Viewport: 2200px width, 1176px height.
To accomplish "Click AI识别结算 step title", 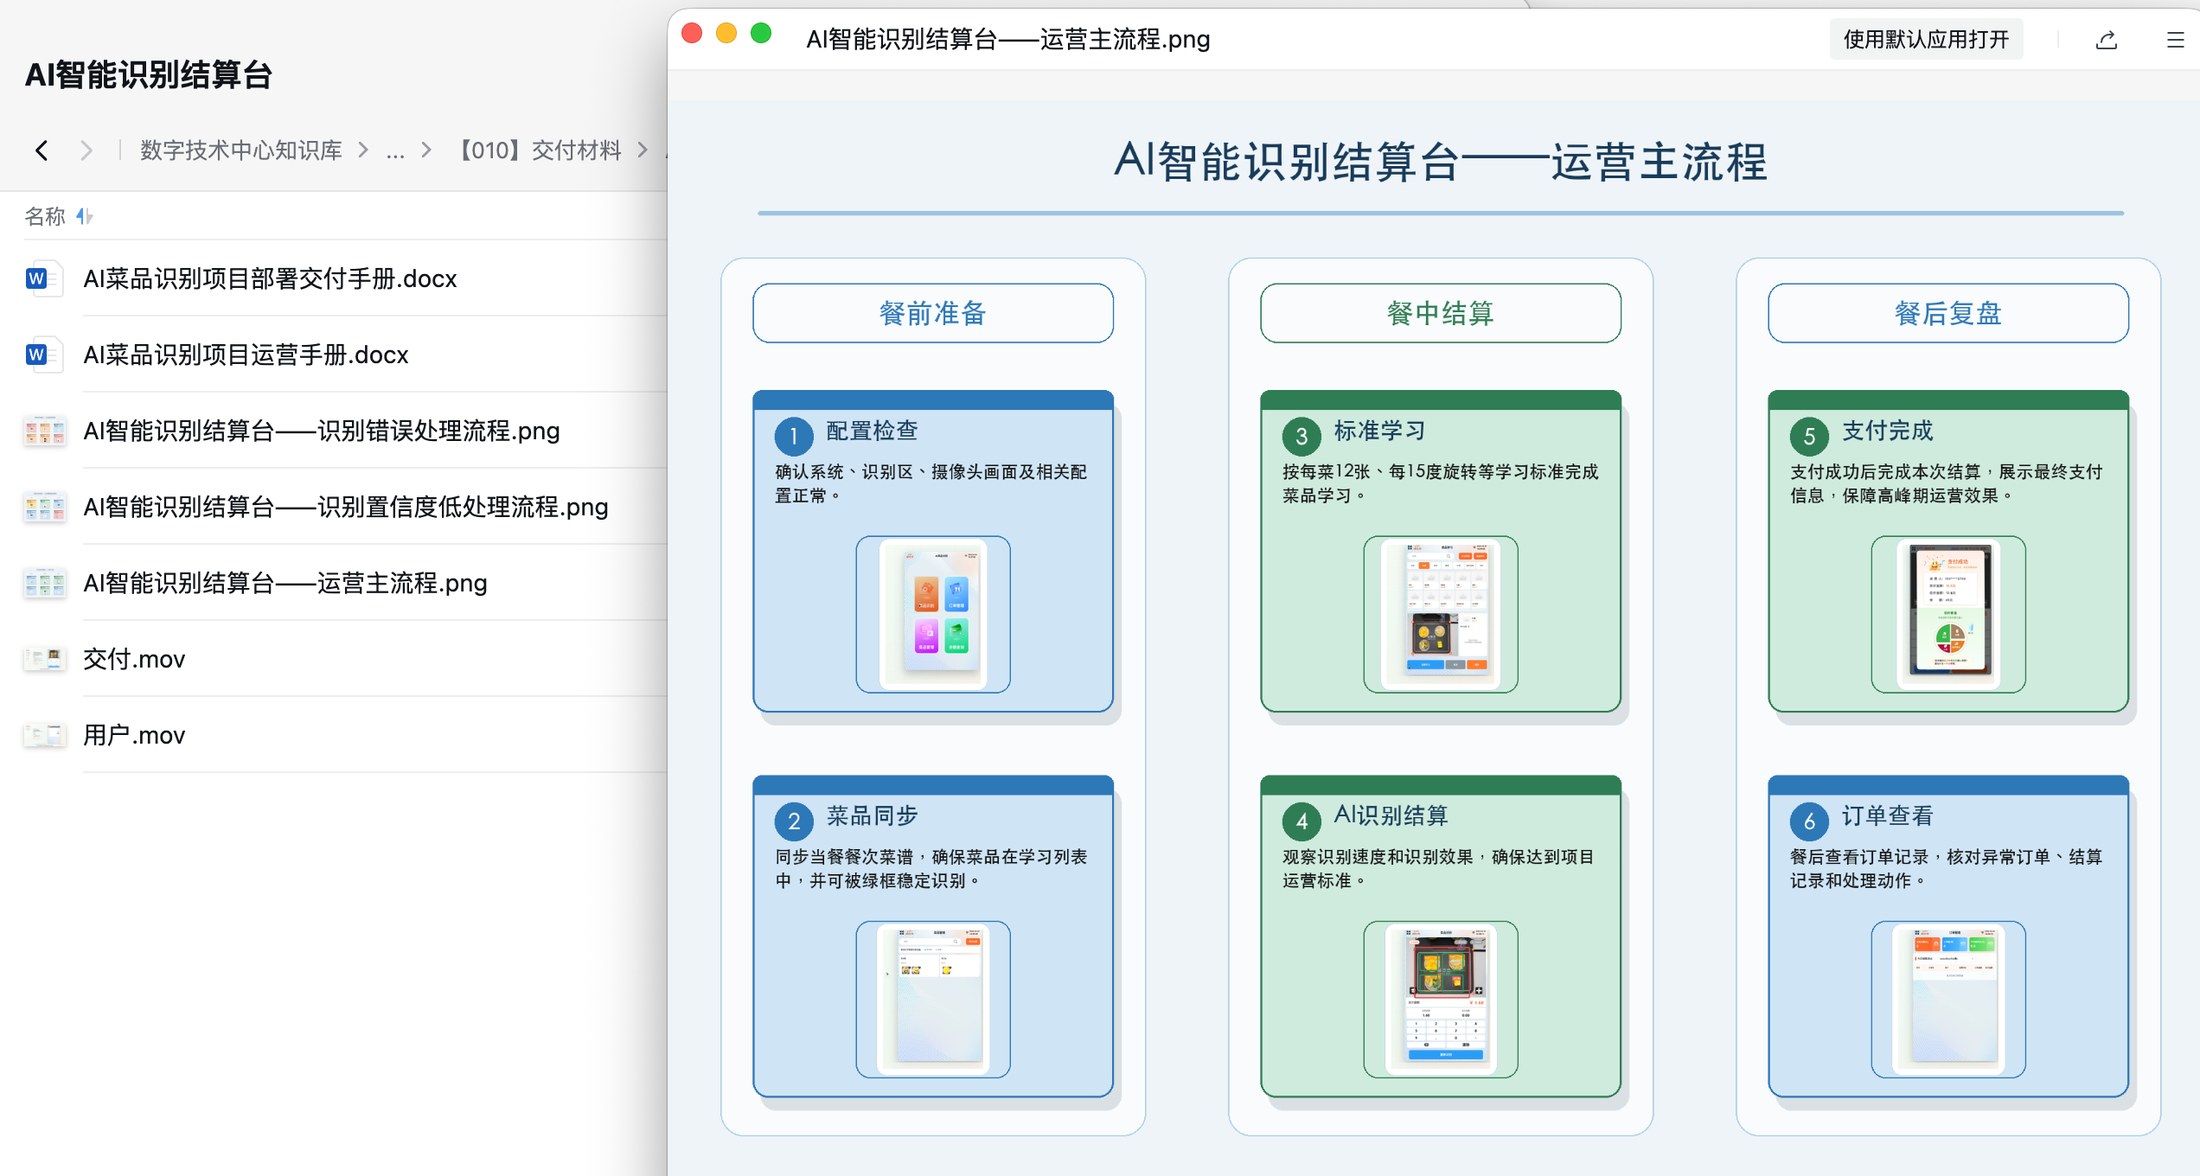I will 1391,816.
